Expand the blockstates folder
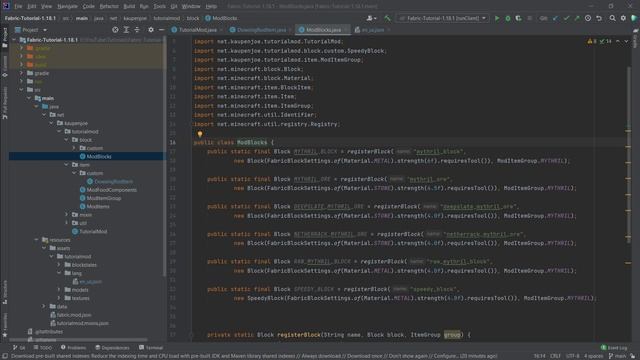Screen dimensions: 640x360 click(59, 265)
